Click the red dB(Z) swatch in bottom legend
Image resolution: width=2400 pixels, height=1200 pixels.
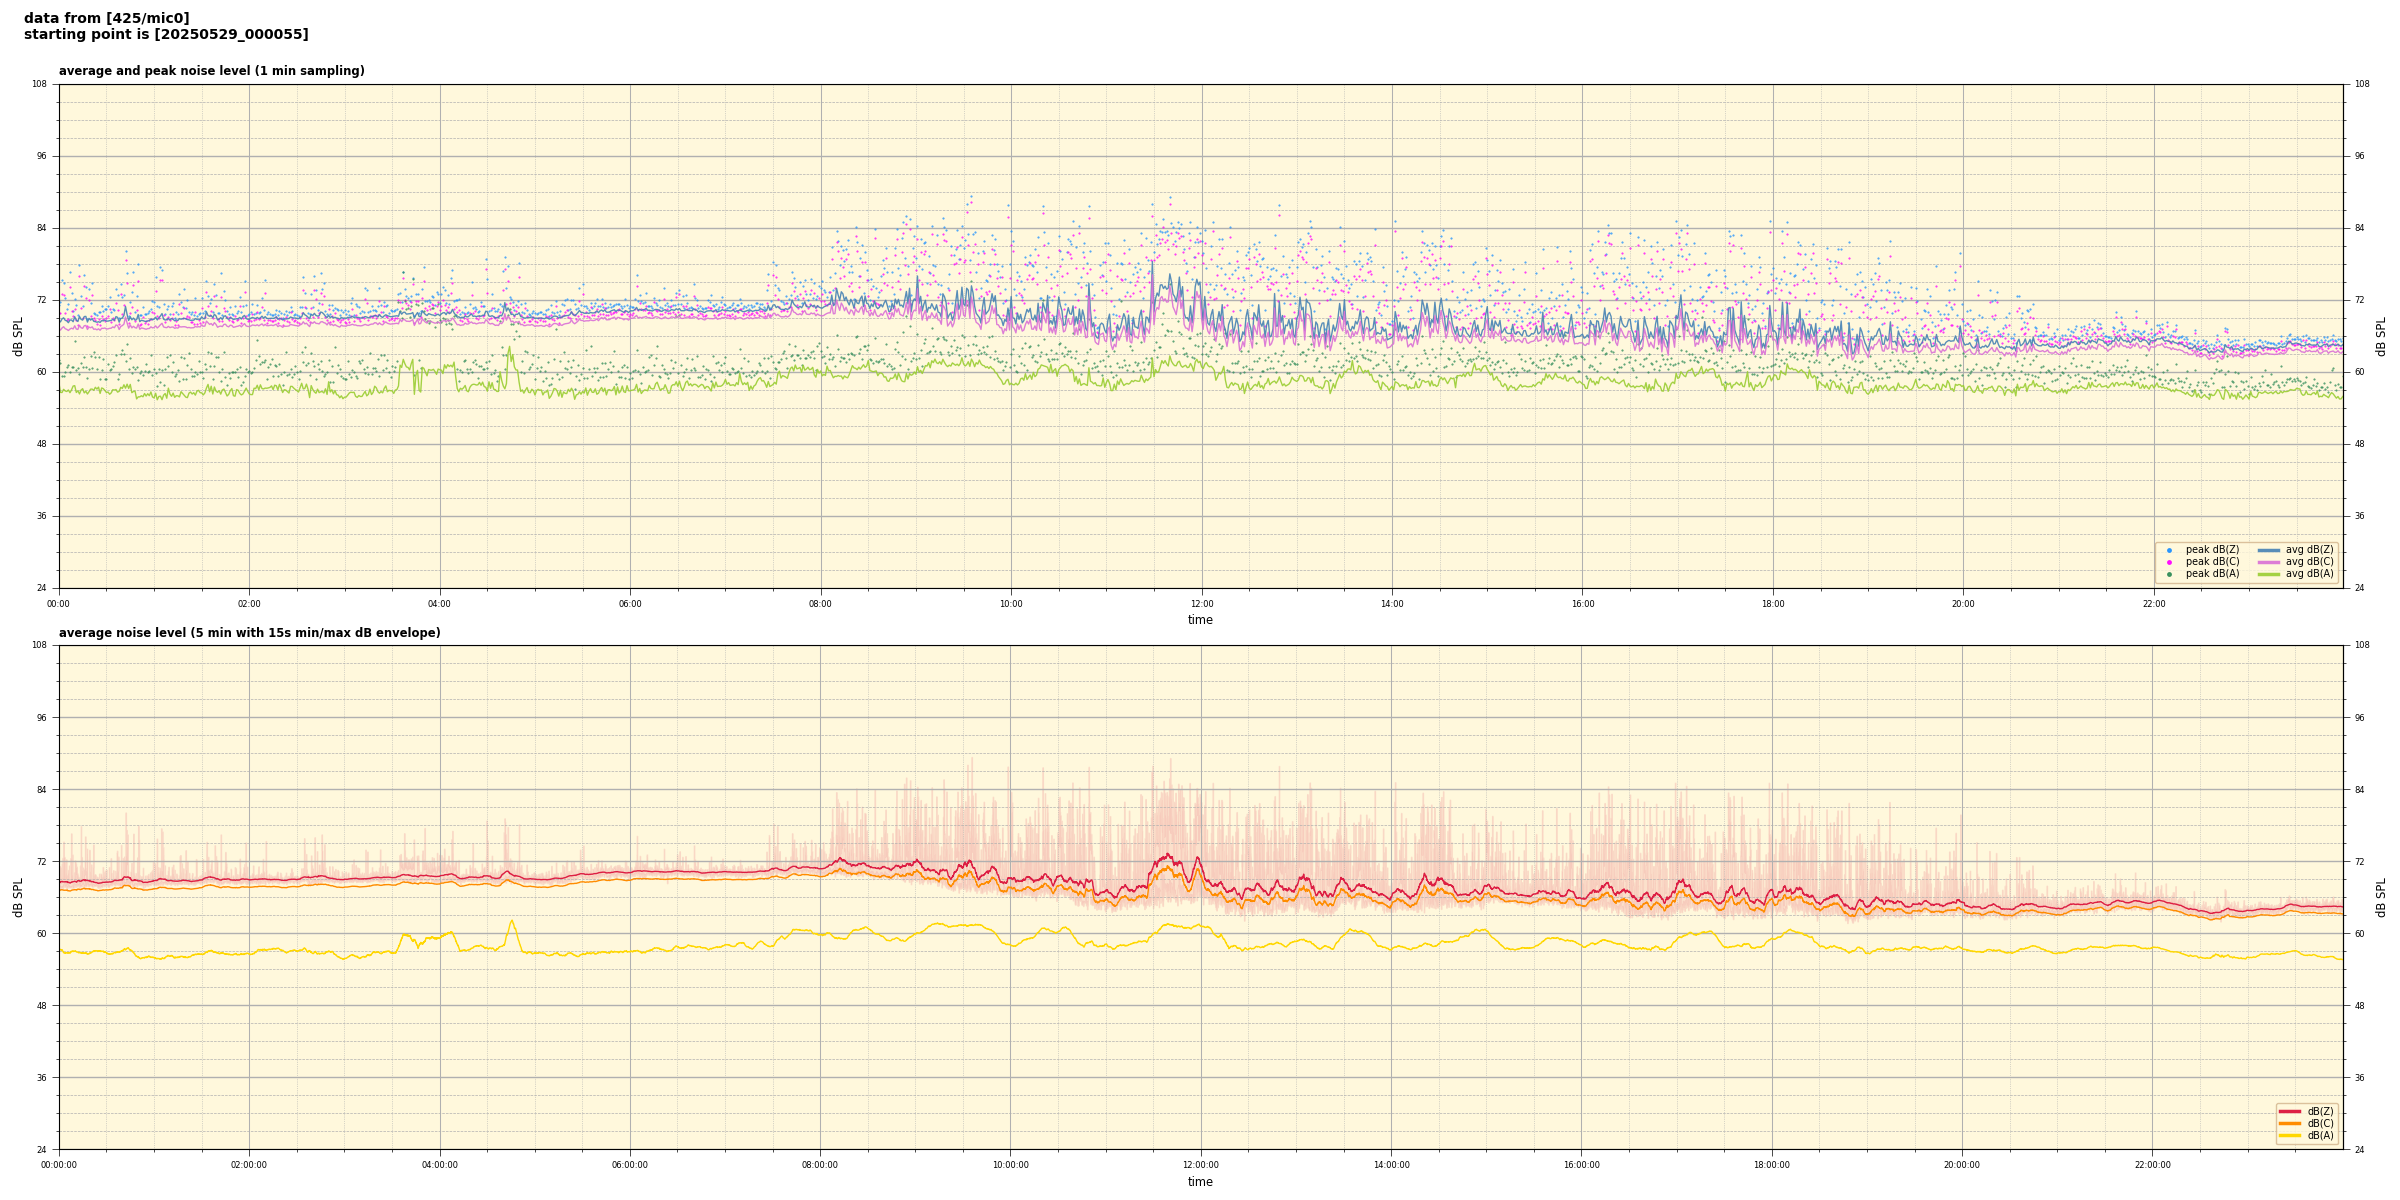coord(2290,1111)
